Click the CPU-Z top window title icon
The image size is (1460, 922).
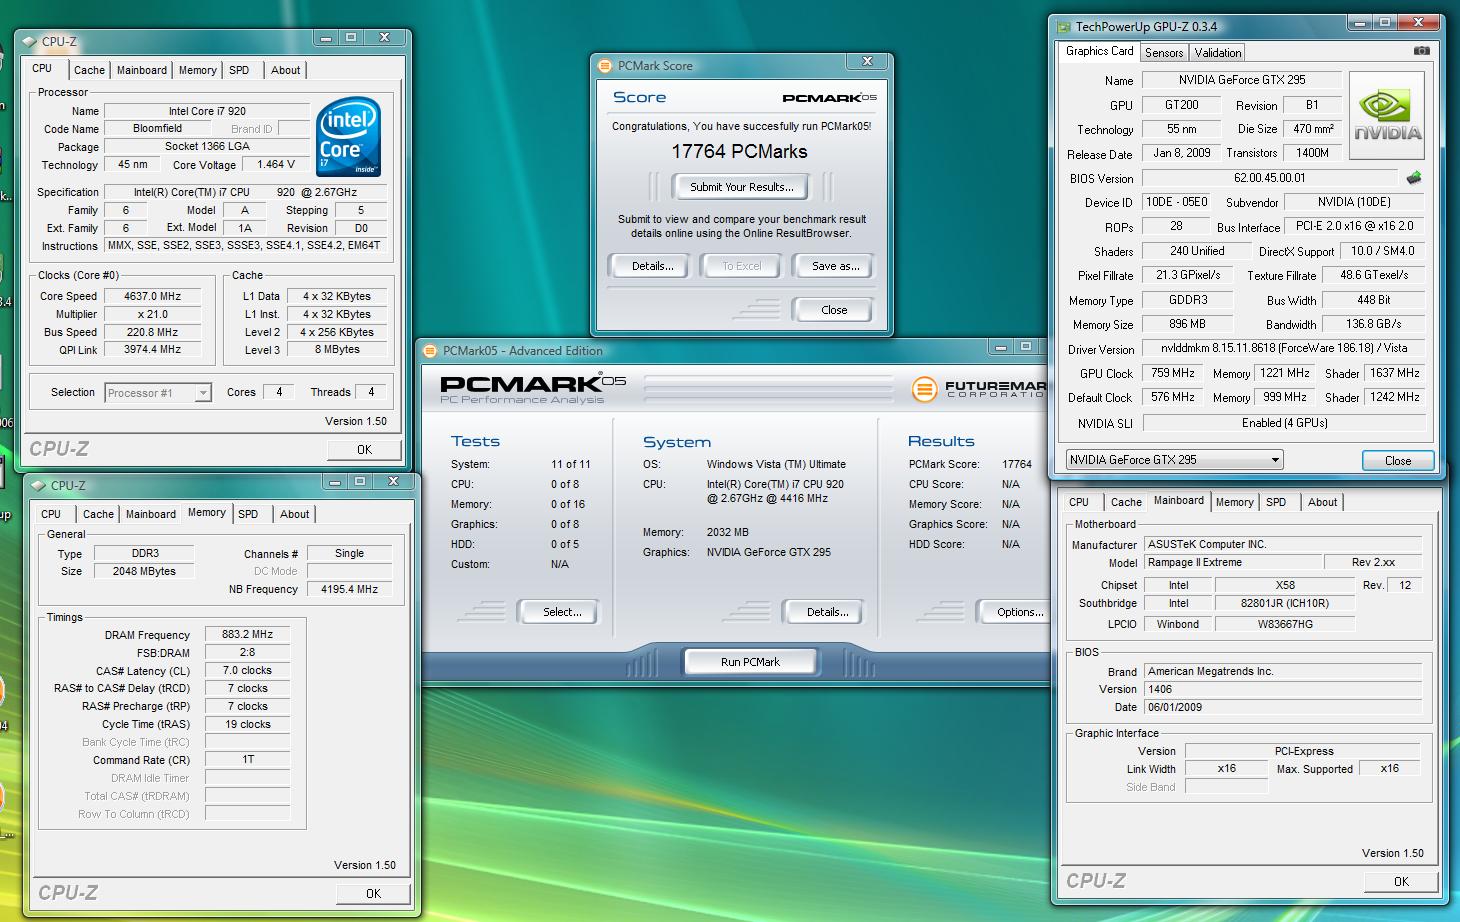point(31,42)
